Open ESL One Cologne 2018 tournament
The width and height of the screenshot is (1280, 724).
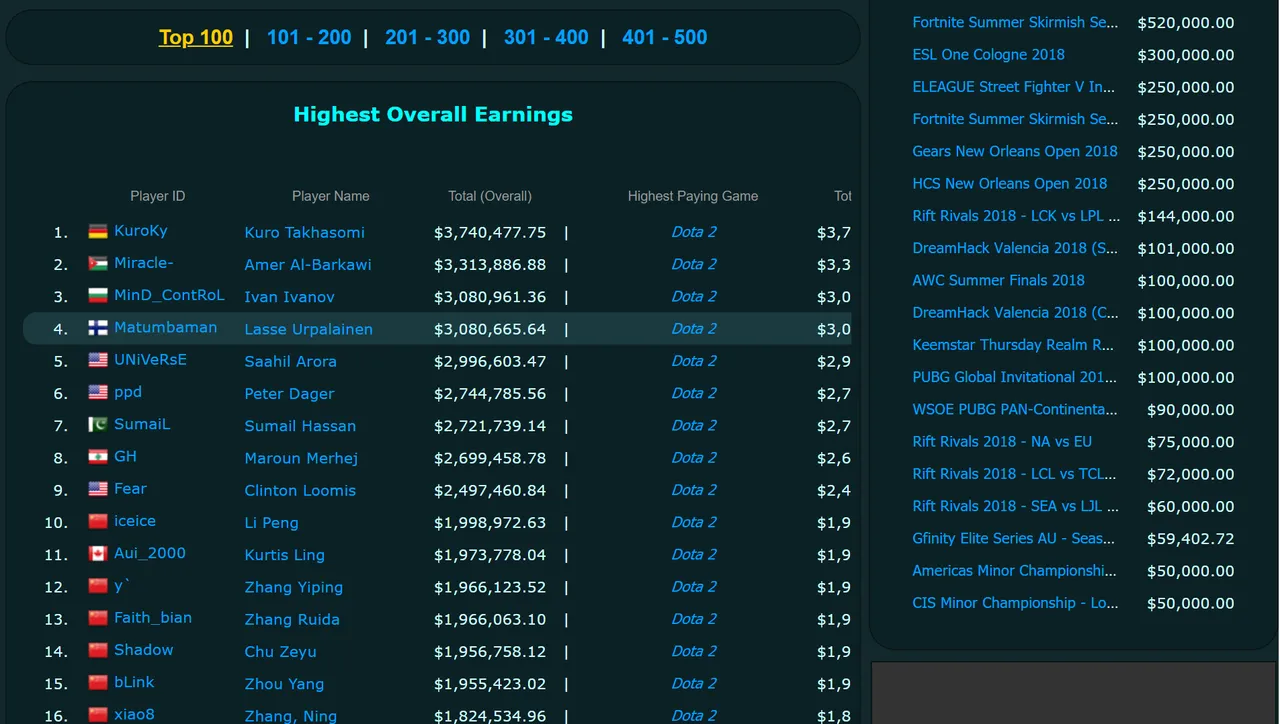point(988,55)
